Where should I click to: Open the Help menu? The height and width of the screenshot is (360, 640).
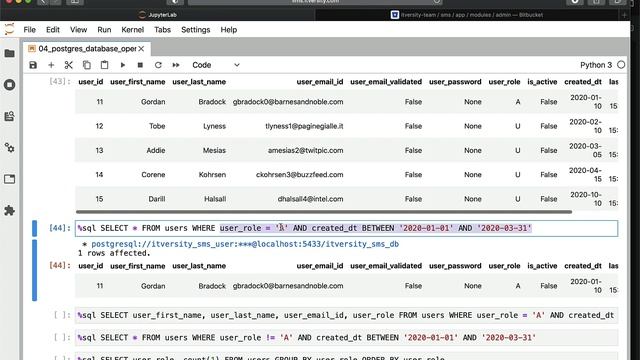click(x=229, y=30)
